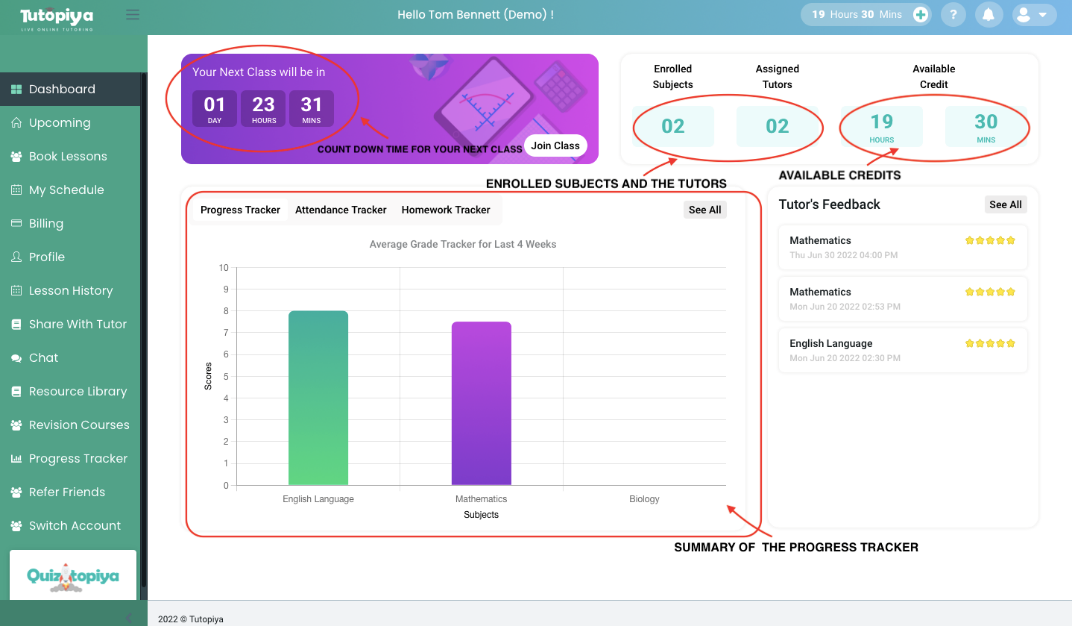Screen dimensions: 1072x626
Task: Expand the user account dropdown
Action: (x=1034, y=15)
